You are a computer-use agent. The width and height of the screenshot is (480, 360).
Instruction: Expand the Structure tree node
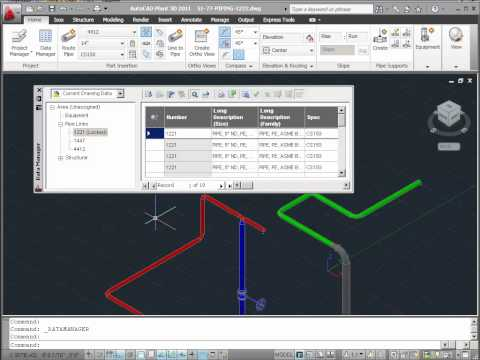[60, 158]
